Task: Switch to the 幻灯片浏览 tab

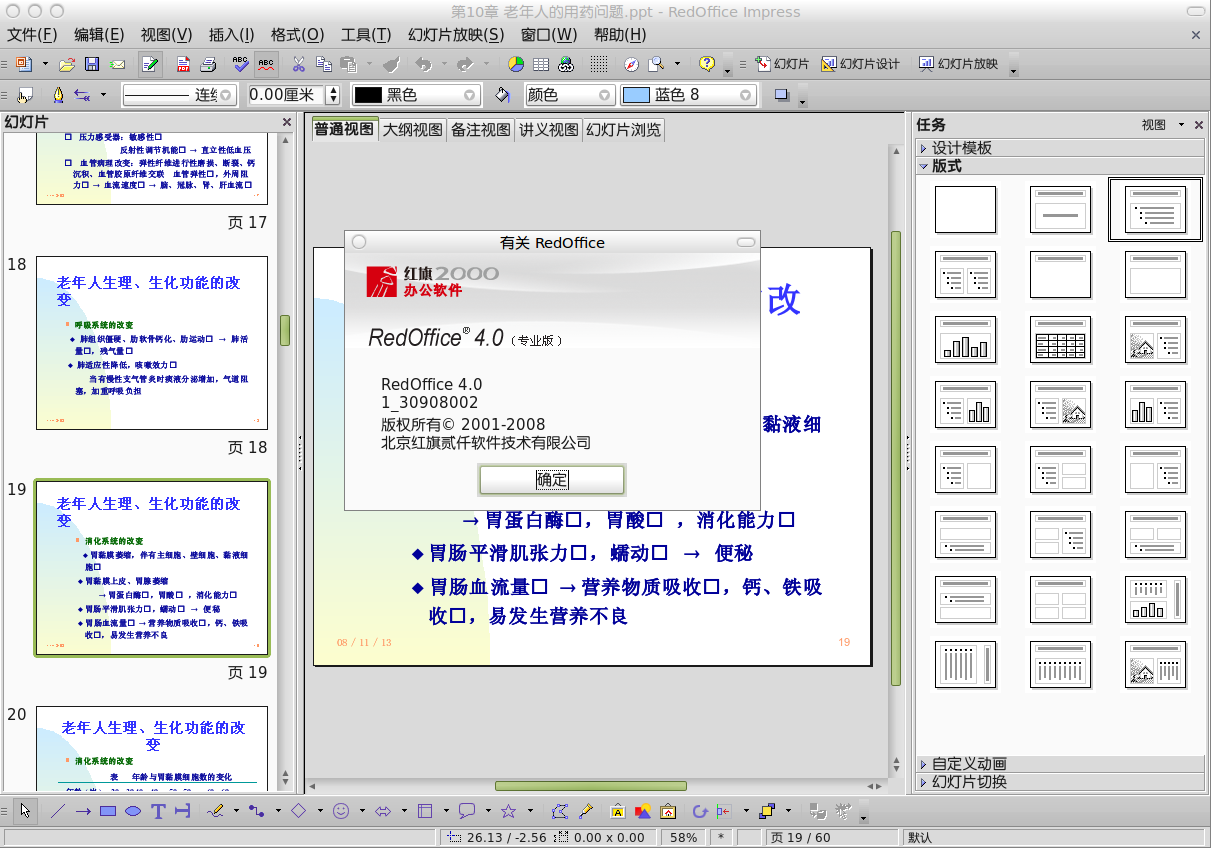Action: (623, 130)
